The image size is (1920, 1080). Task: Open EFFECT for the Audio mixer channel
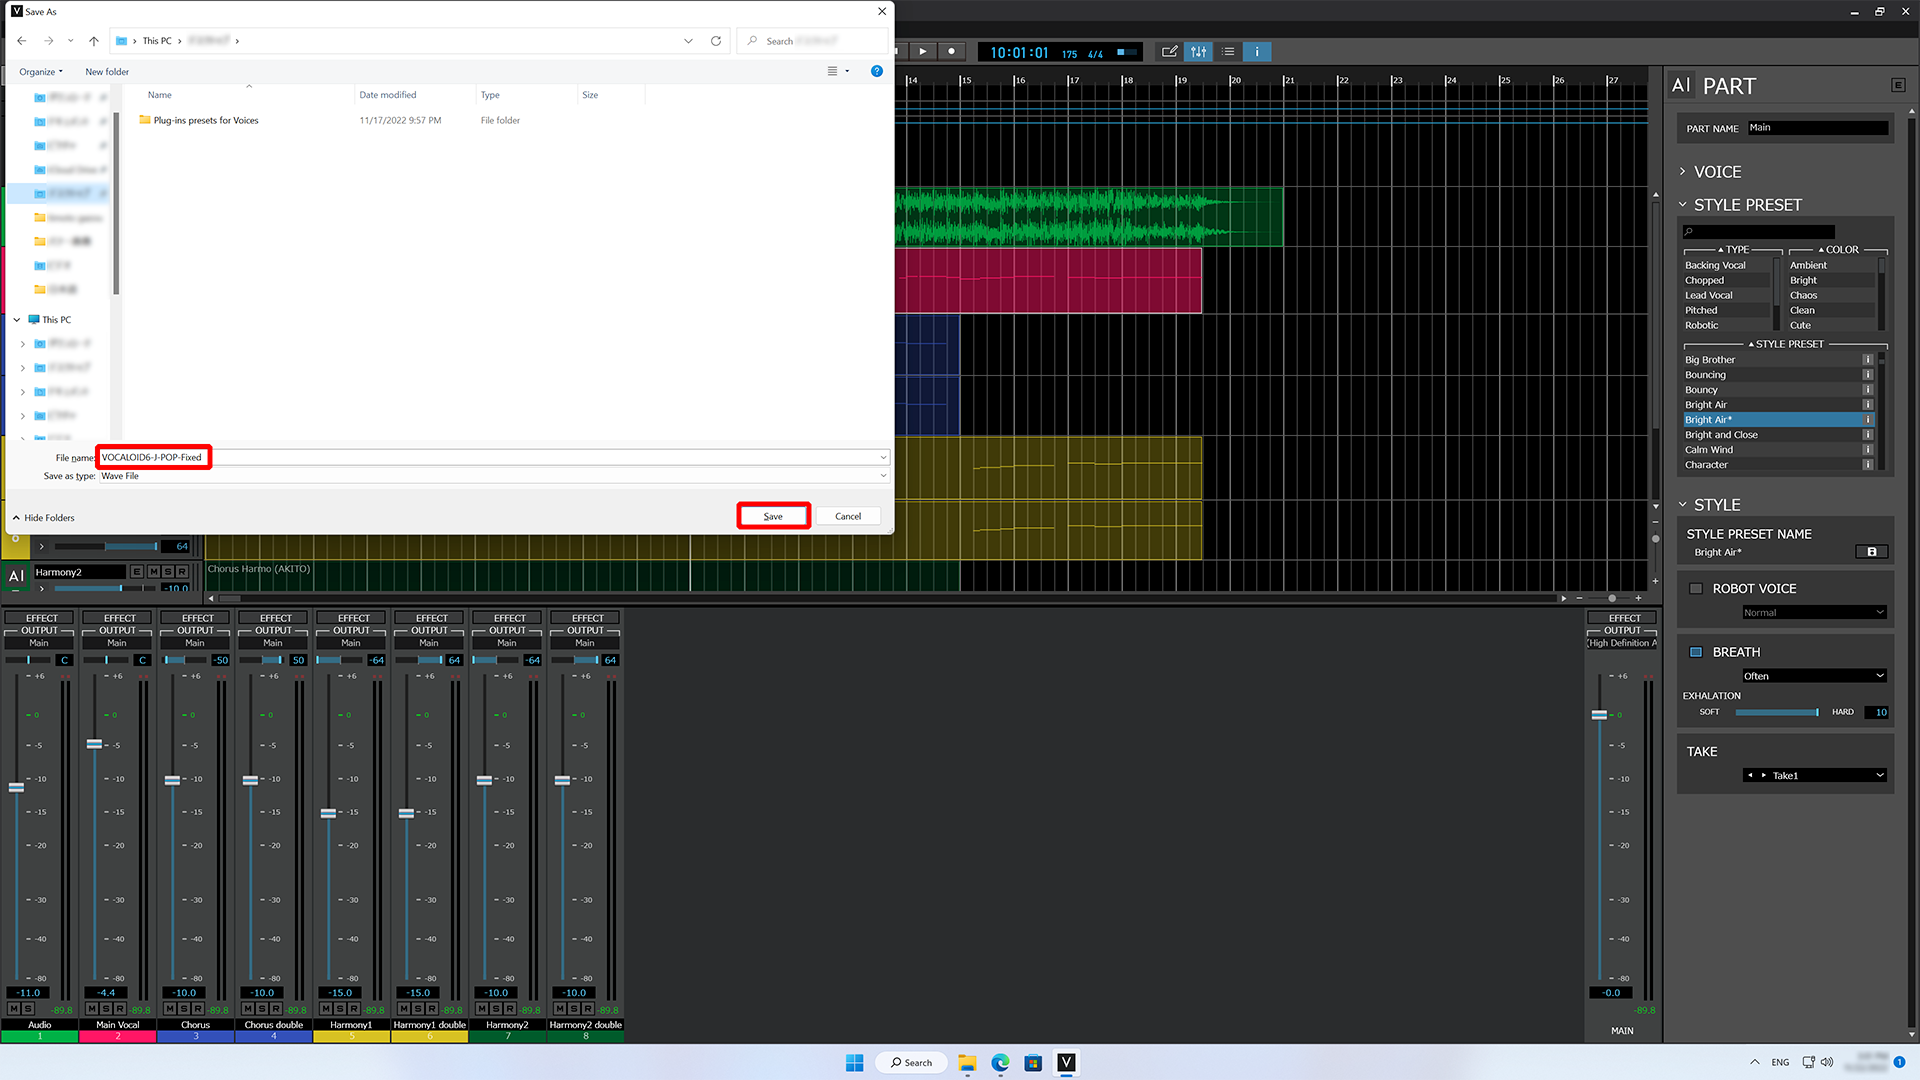[x=41, y=618]
